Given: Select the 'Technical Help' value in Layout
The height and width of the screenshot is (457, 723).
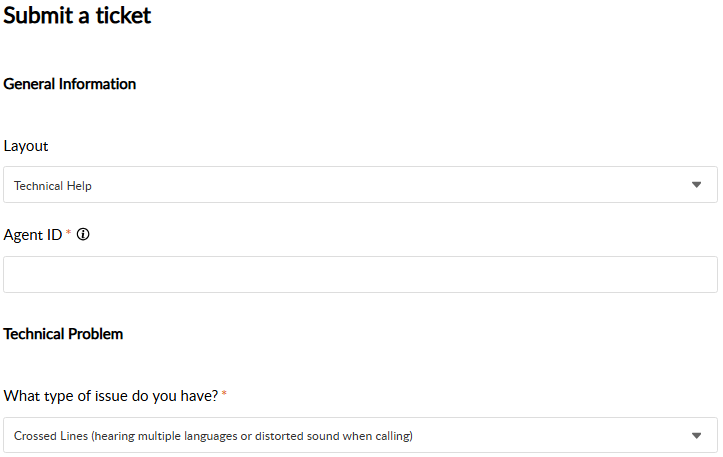Looking at the screenshot, I should [53, 185].
